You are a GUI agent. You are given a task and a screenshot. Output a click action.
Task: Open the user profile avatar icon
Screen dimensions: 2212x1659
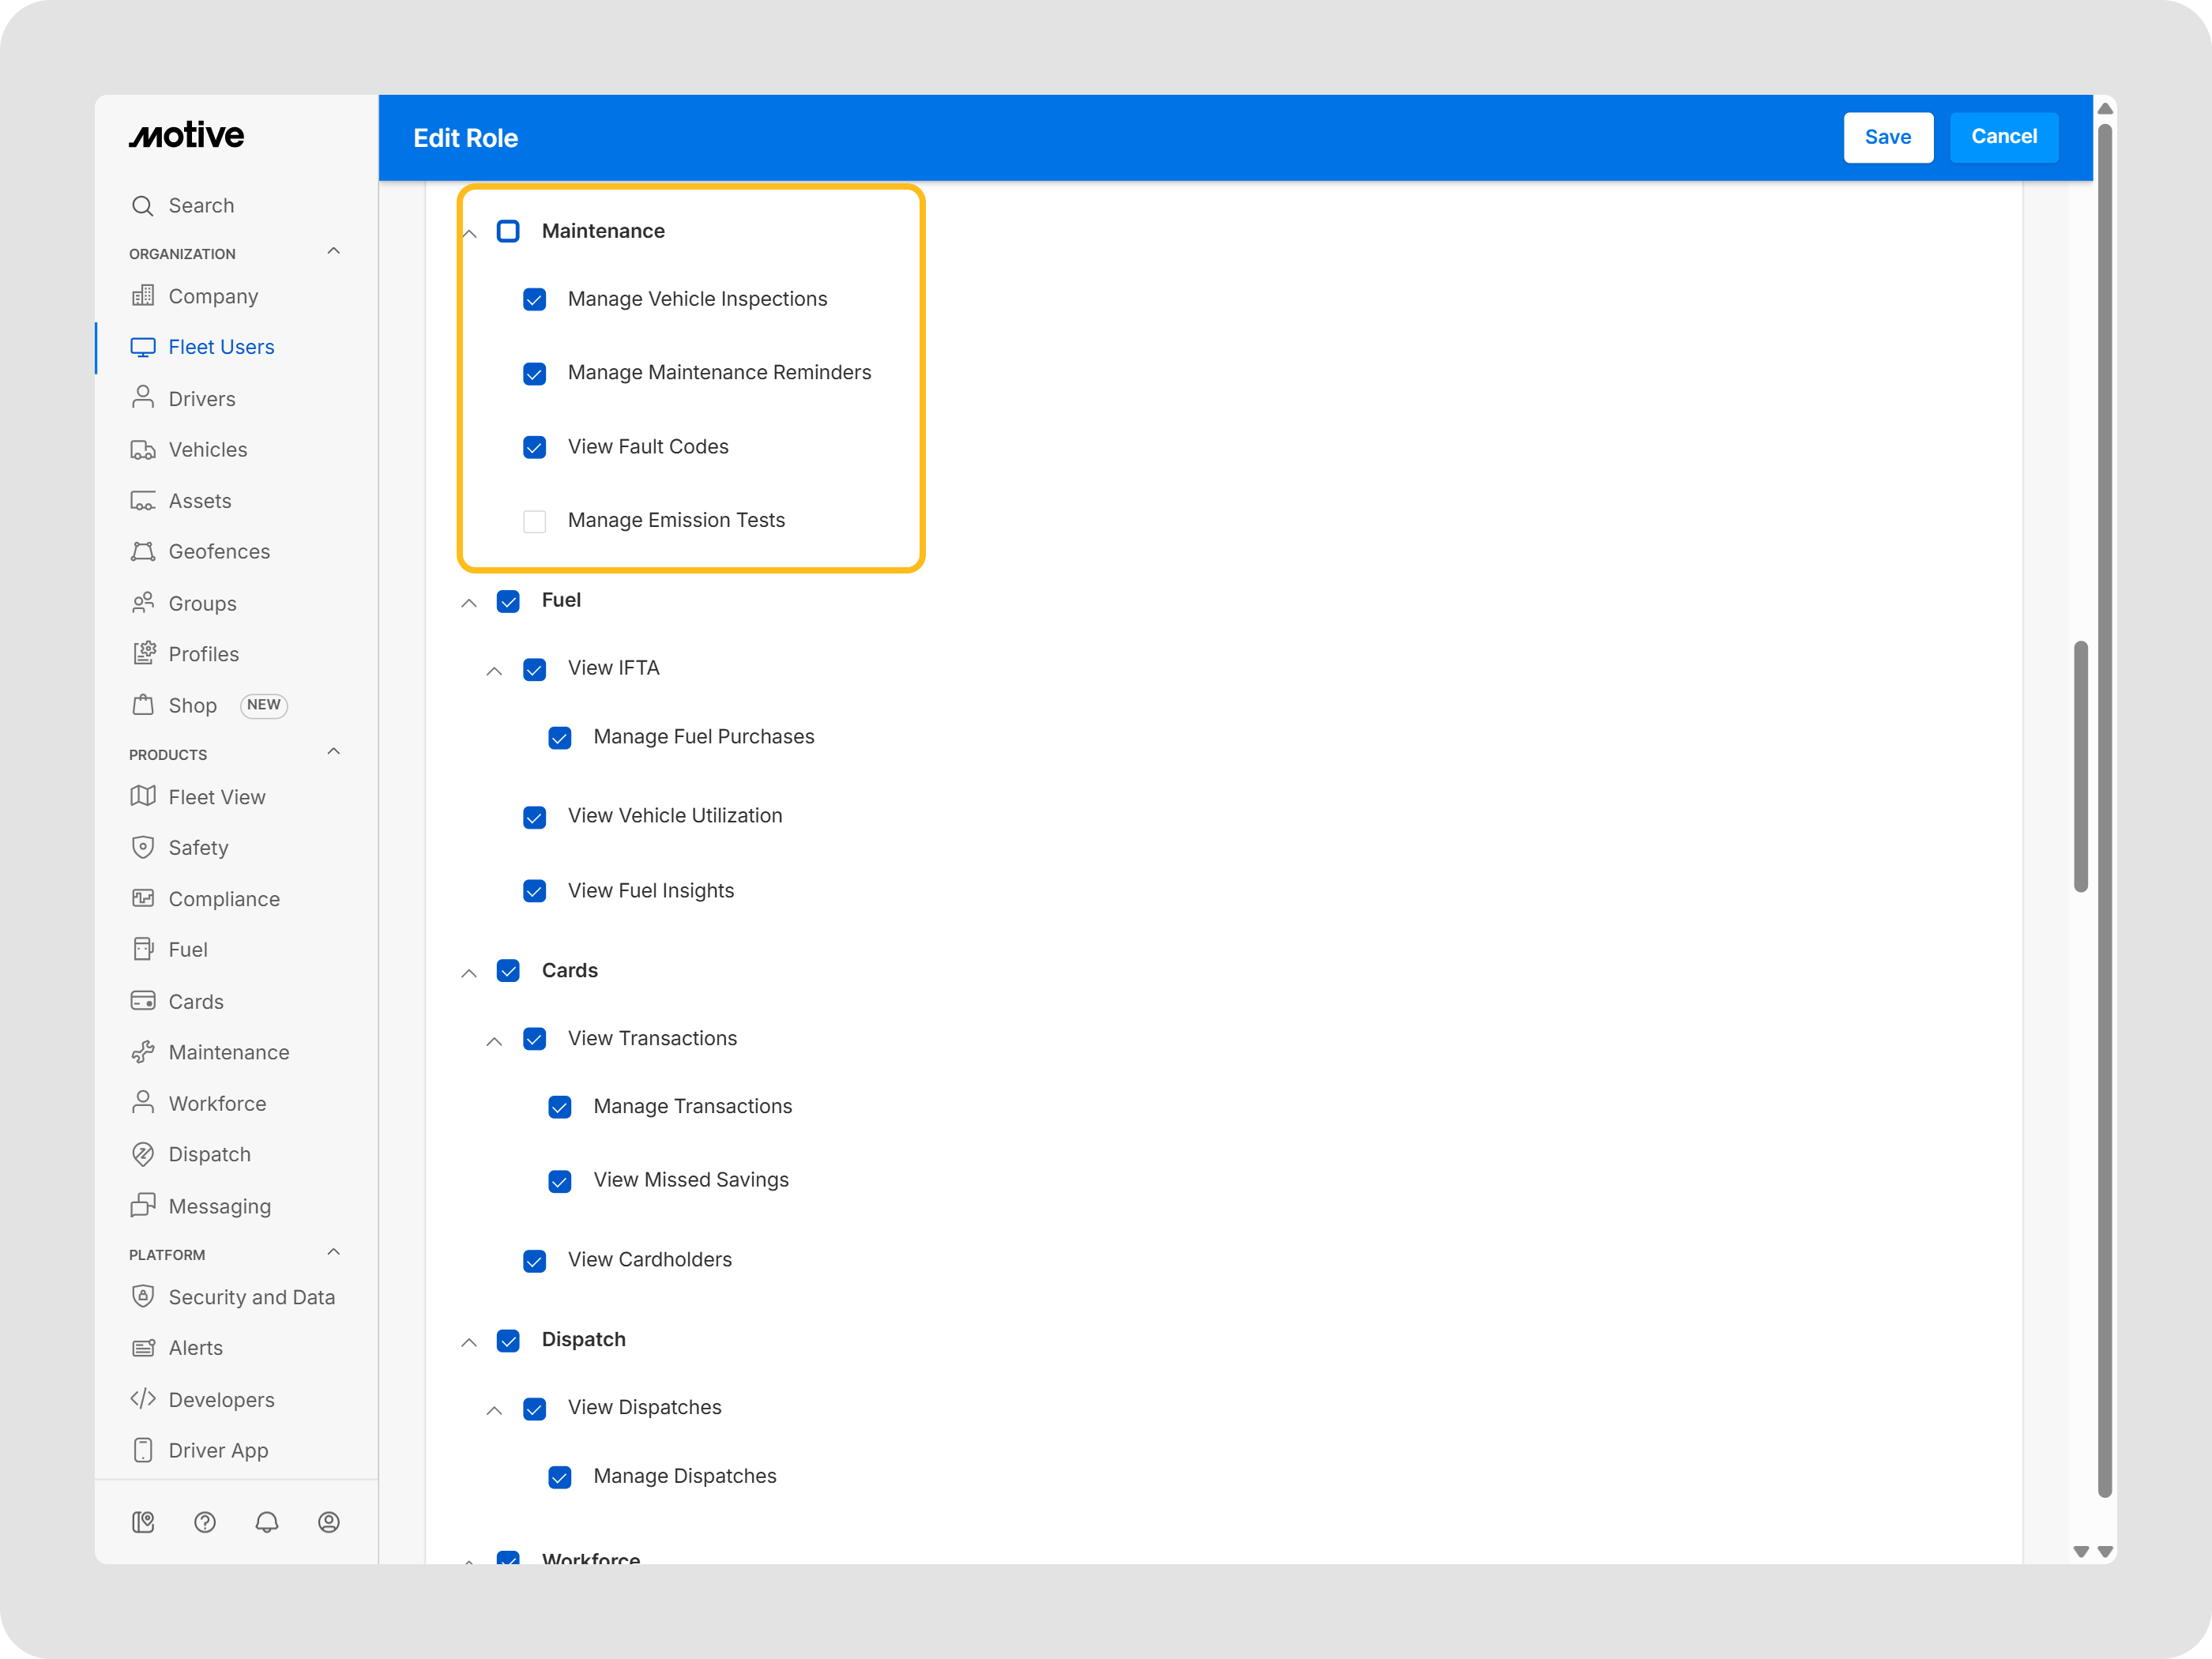pyautogui.click(x=329, y=1521)
